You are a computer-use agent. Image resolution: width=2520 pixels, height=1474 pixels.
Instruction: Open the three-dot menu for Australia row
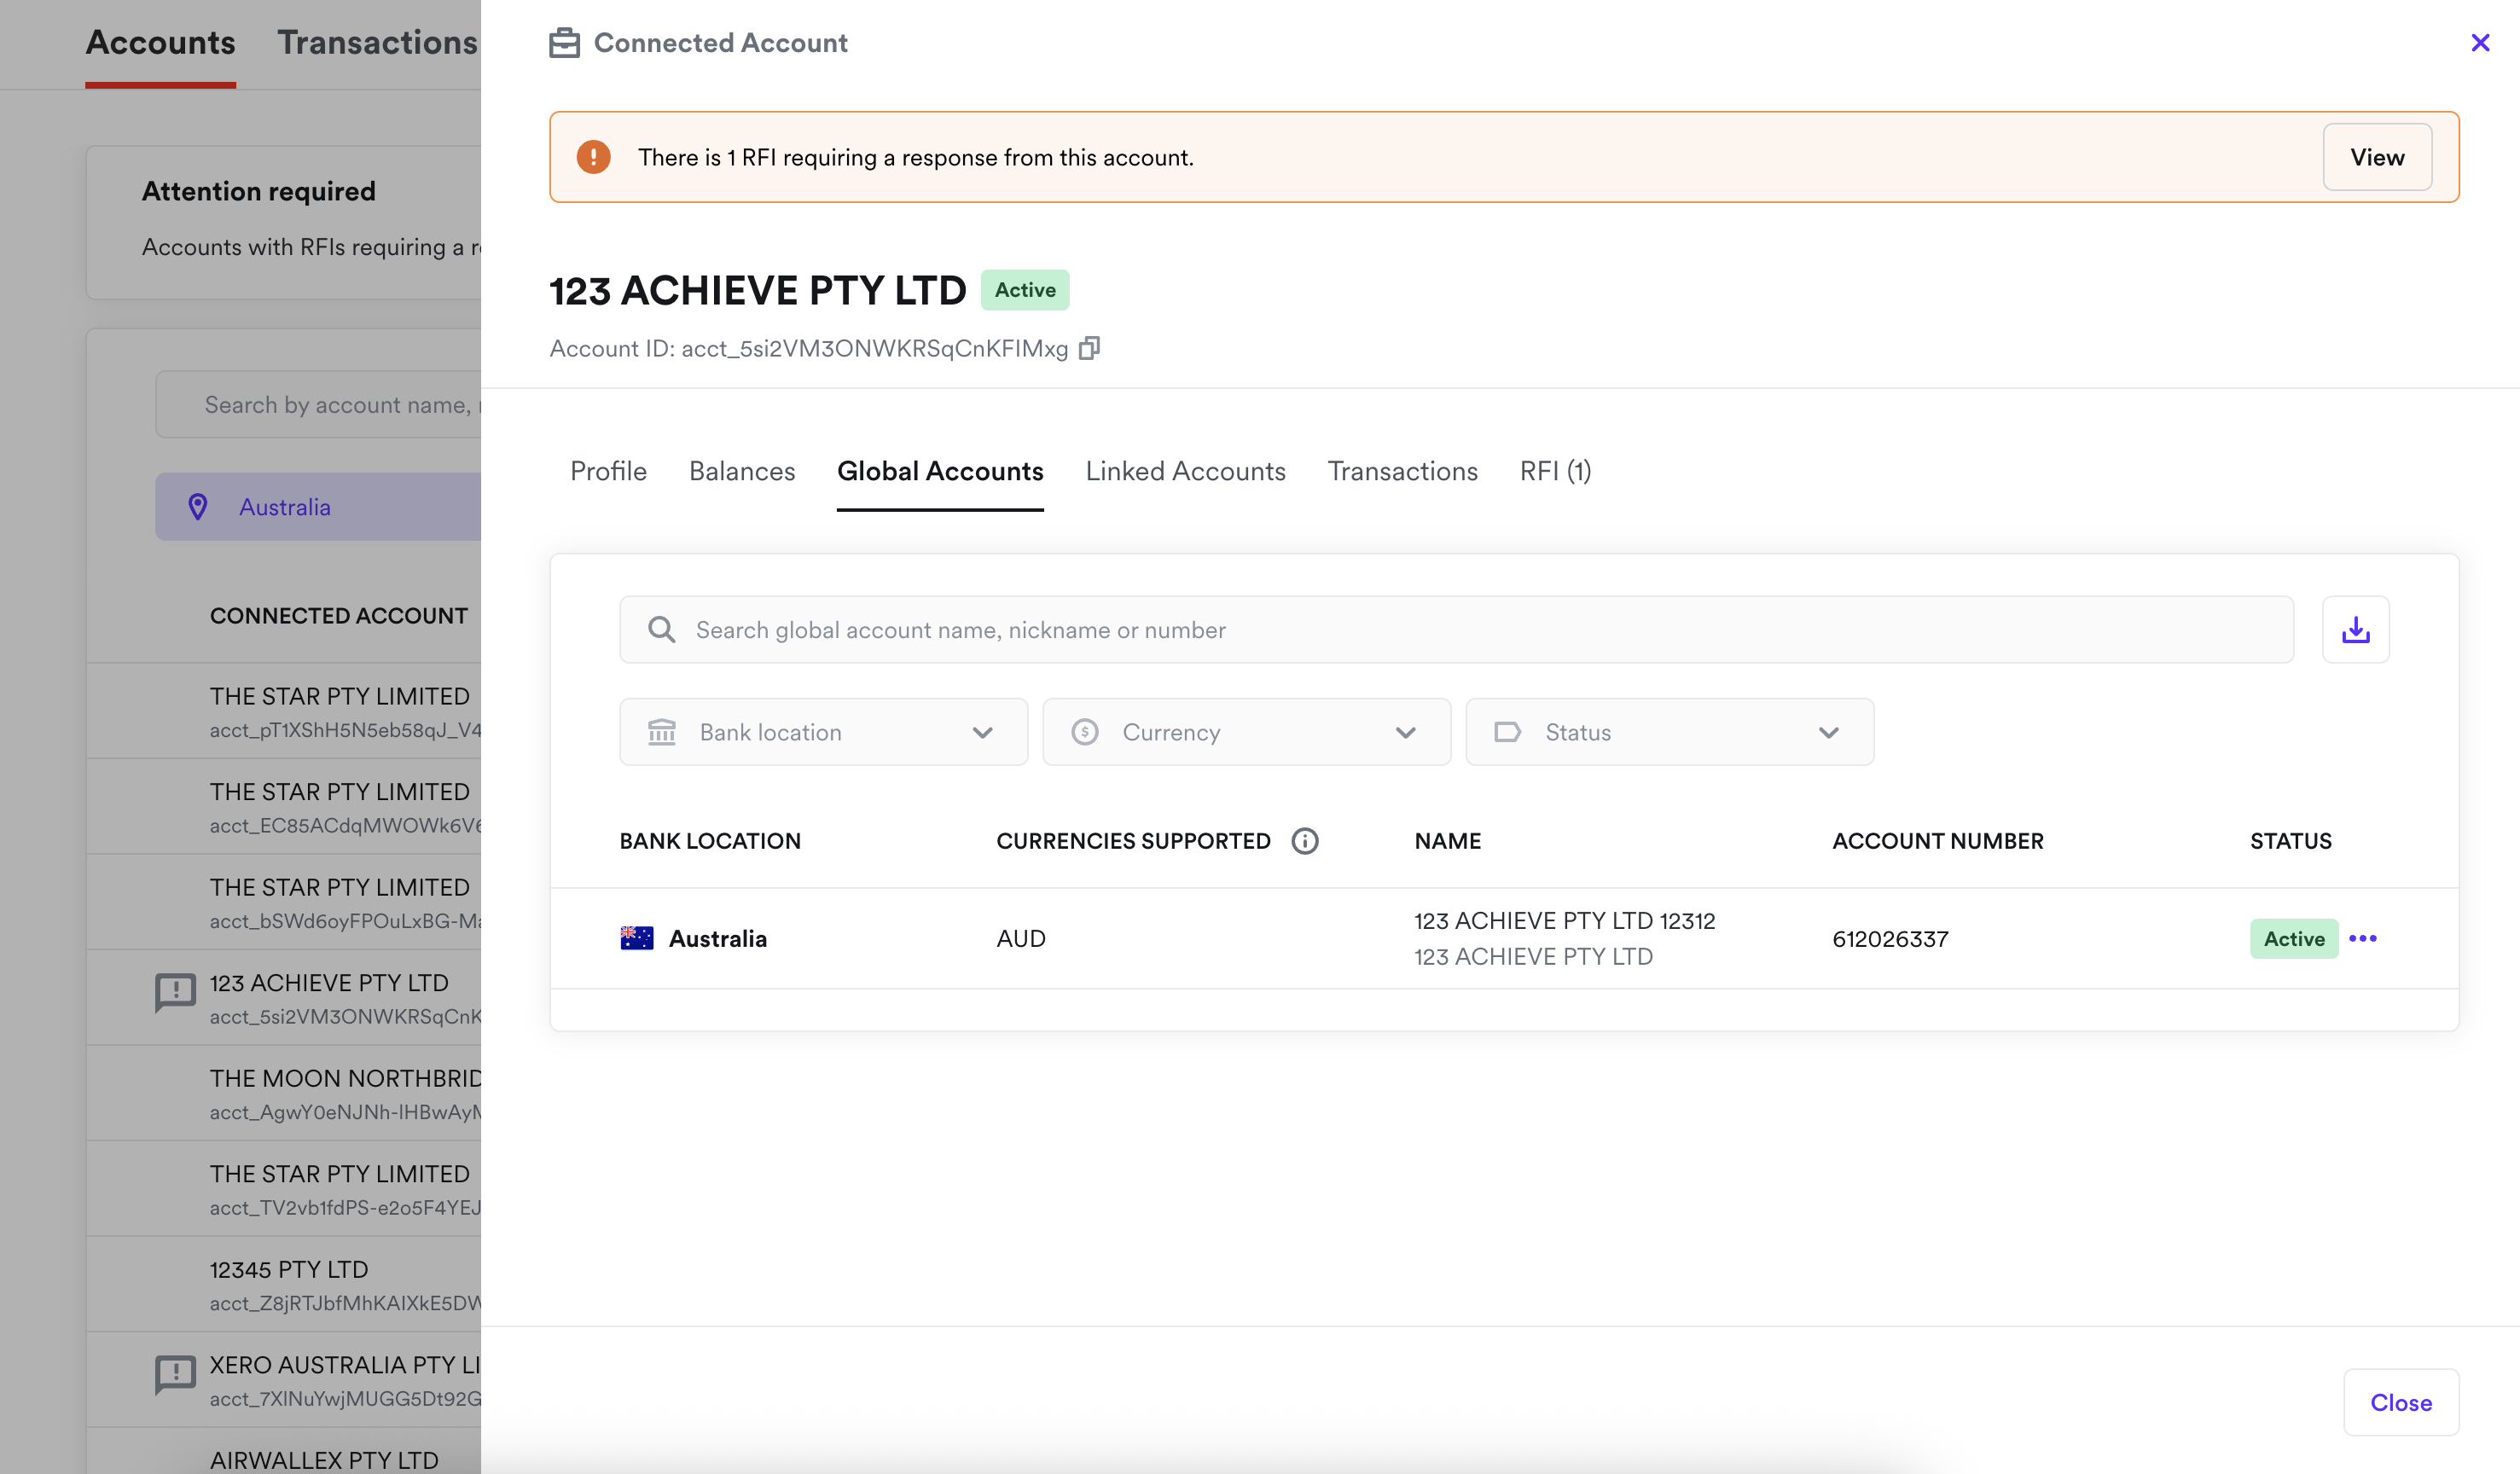click(2363, 938)
